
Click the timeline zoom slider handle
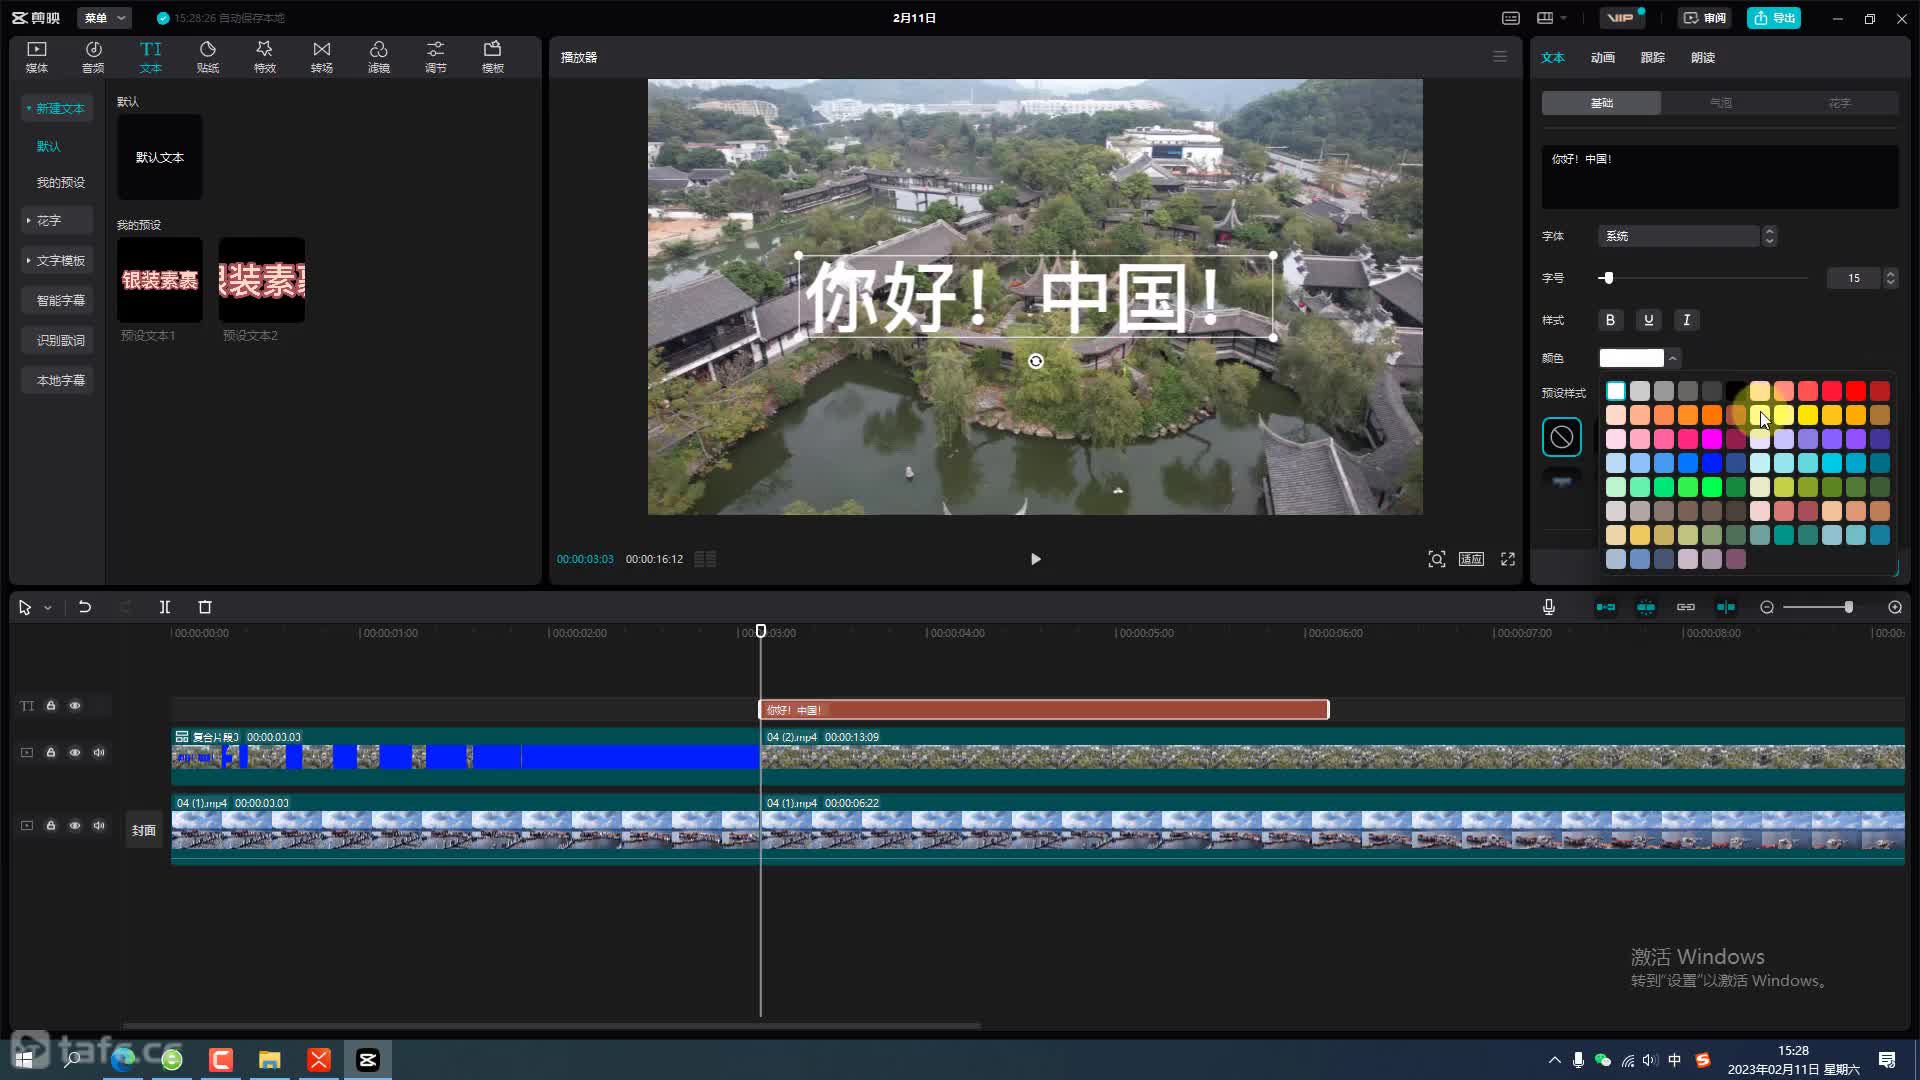coord(1849,607)
